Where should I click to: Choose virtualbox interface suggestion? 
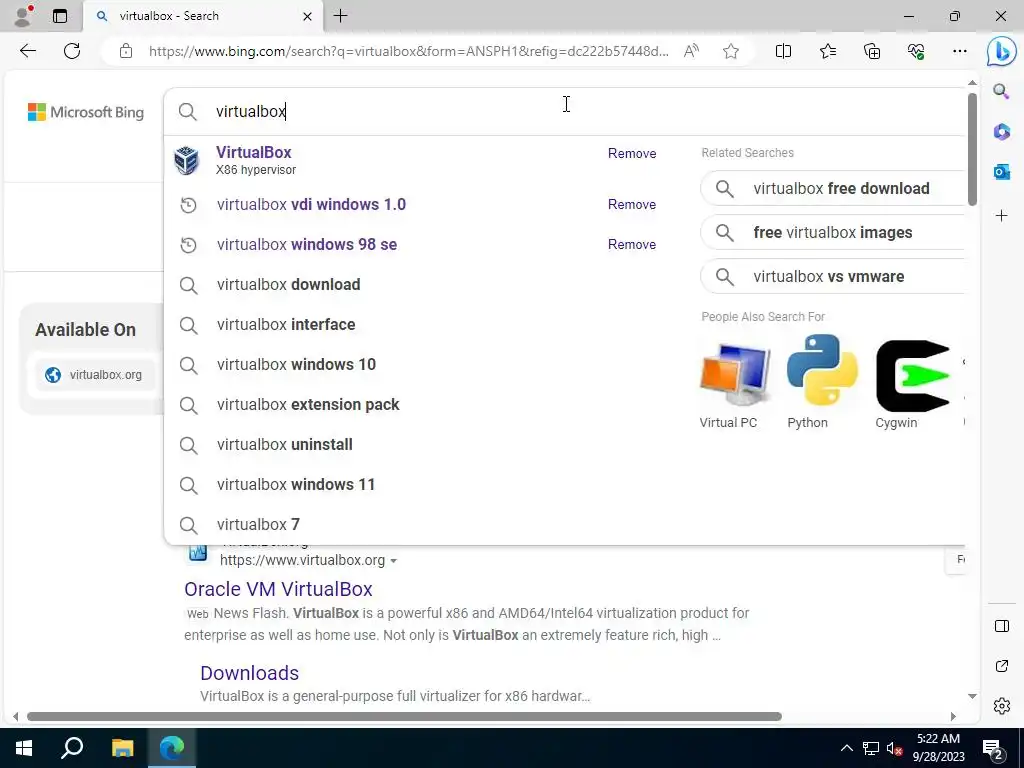click(286, 325)
